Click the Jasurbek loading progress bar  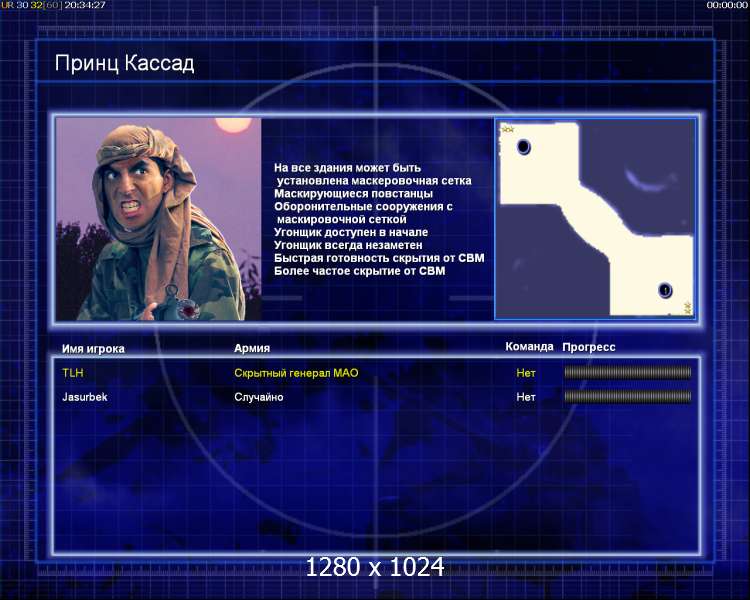pyautogui.click(x=628, y=396)
